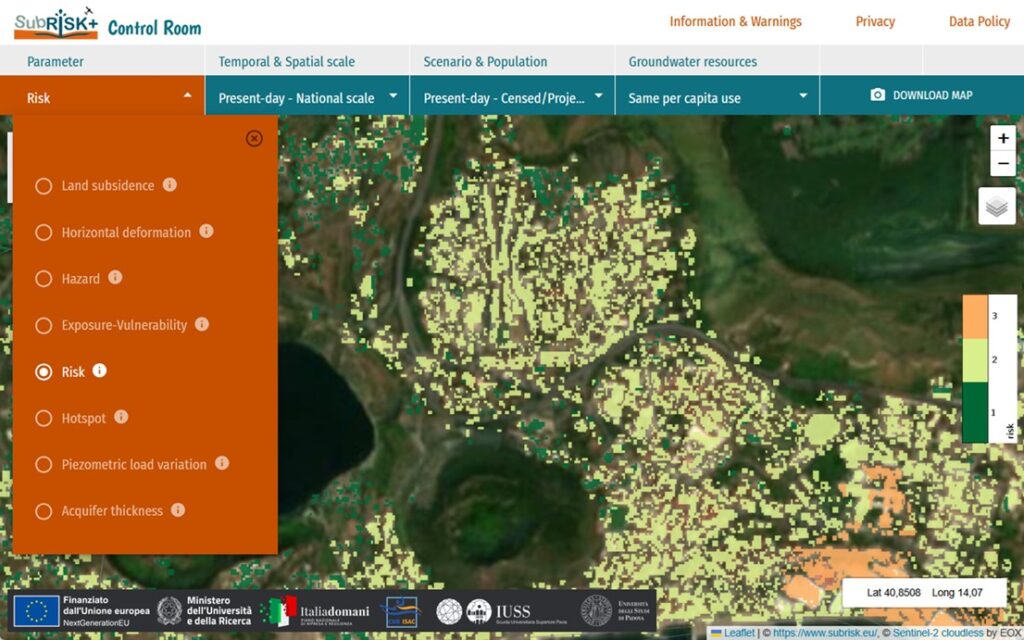Open the map layers control

997,206
